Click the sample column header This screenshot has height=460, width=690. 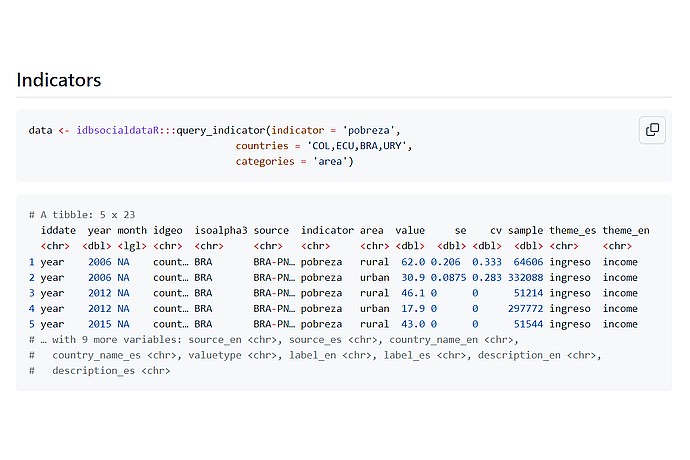point(525,230)
